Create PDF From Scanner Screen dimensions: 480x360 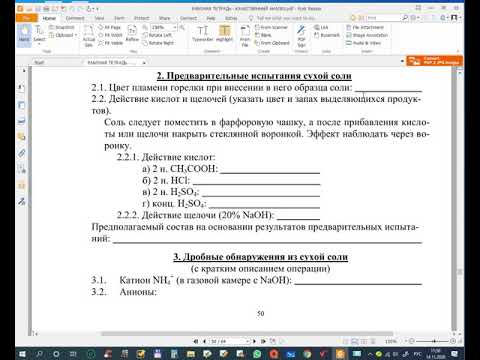click(271, 27)
